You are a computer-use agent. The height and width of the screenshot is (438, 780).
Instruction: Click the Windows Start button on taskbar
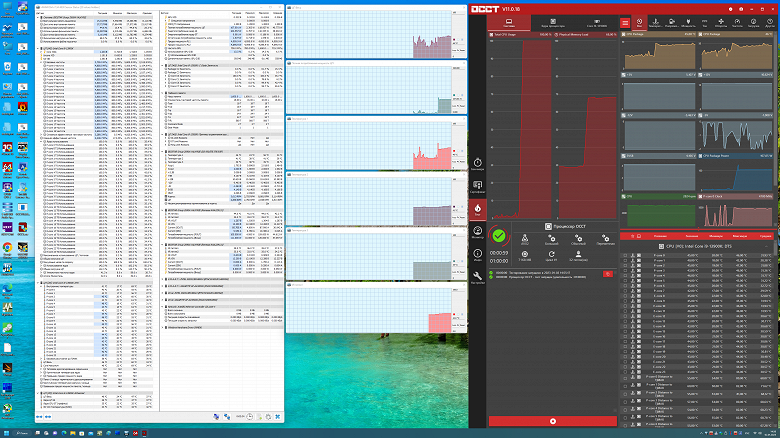coord(6,433)
